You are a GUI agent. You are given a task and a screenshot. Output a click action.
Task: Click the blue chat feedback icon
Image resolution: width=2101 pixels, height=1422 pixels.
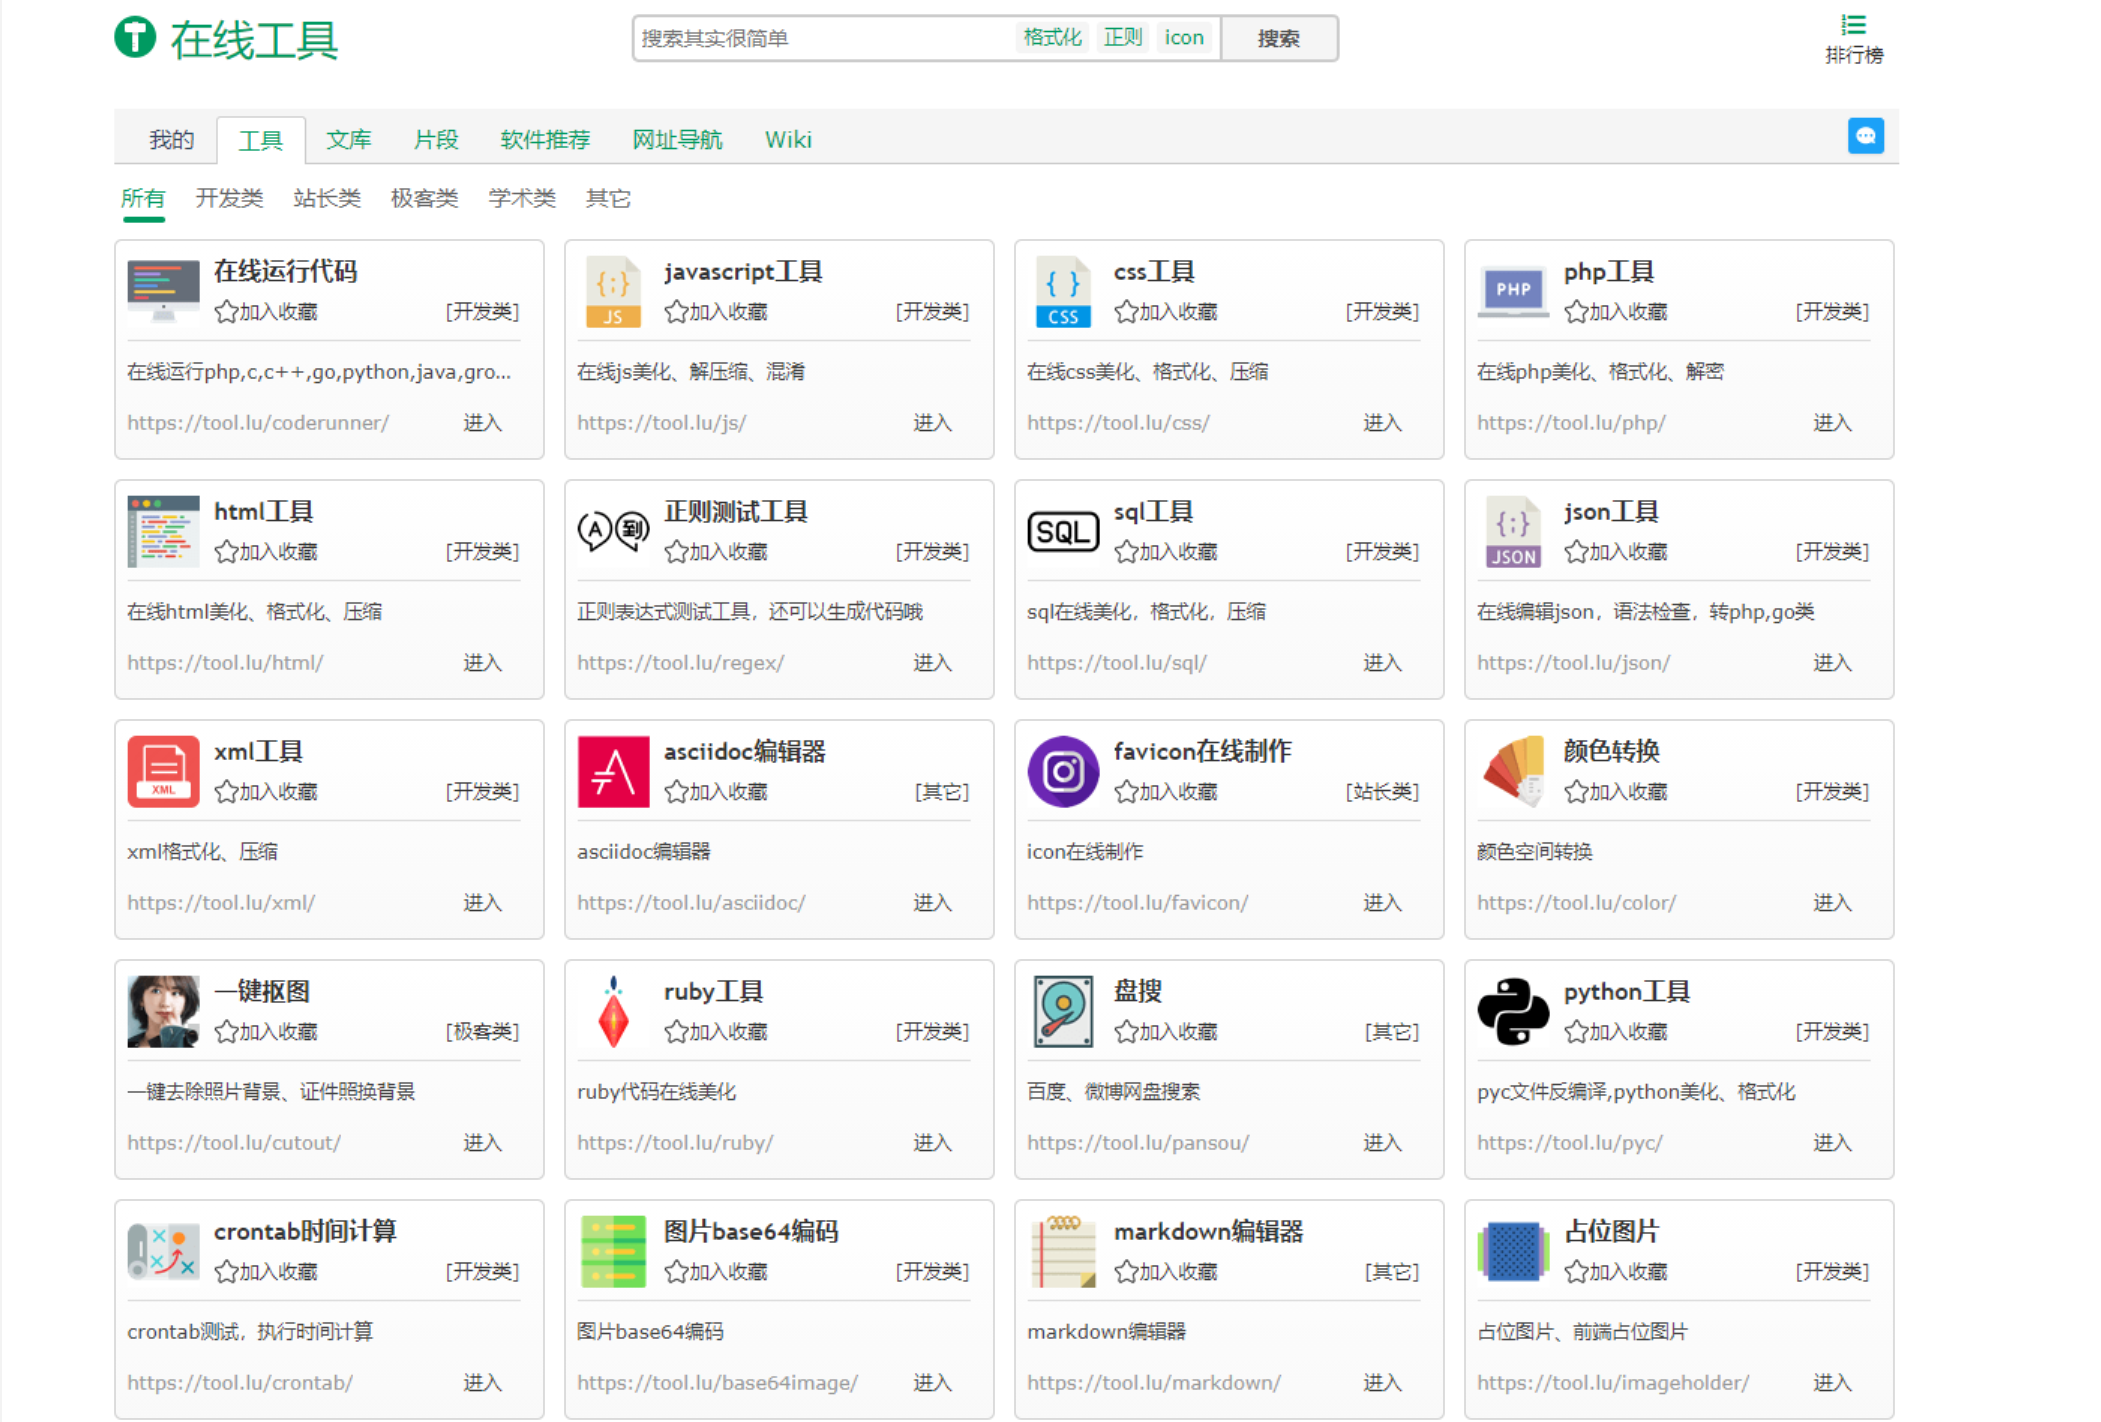(x=1865, y=135)
